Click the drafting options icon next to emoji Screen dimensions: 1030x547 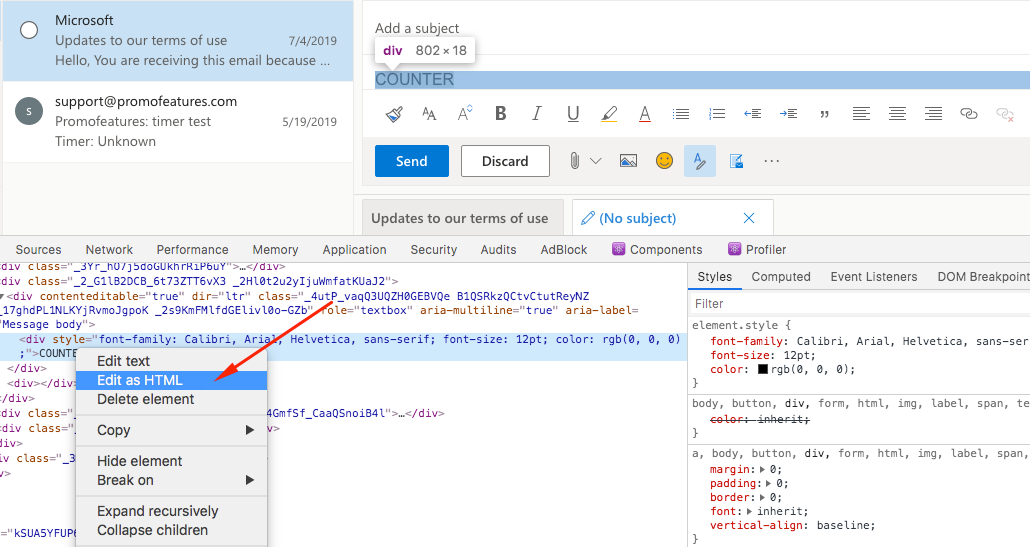pos(736,161)
